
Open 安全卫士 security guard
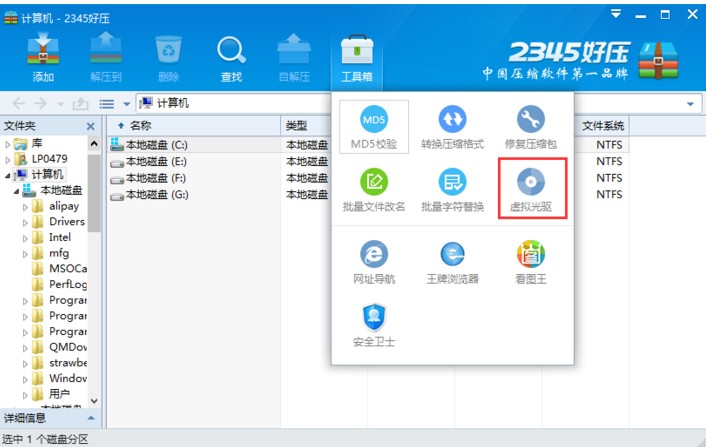pos(374,325)
